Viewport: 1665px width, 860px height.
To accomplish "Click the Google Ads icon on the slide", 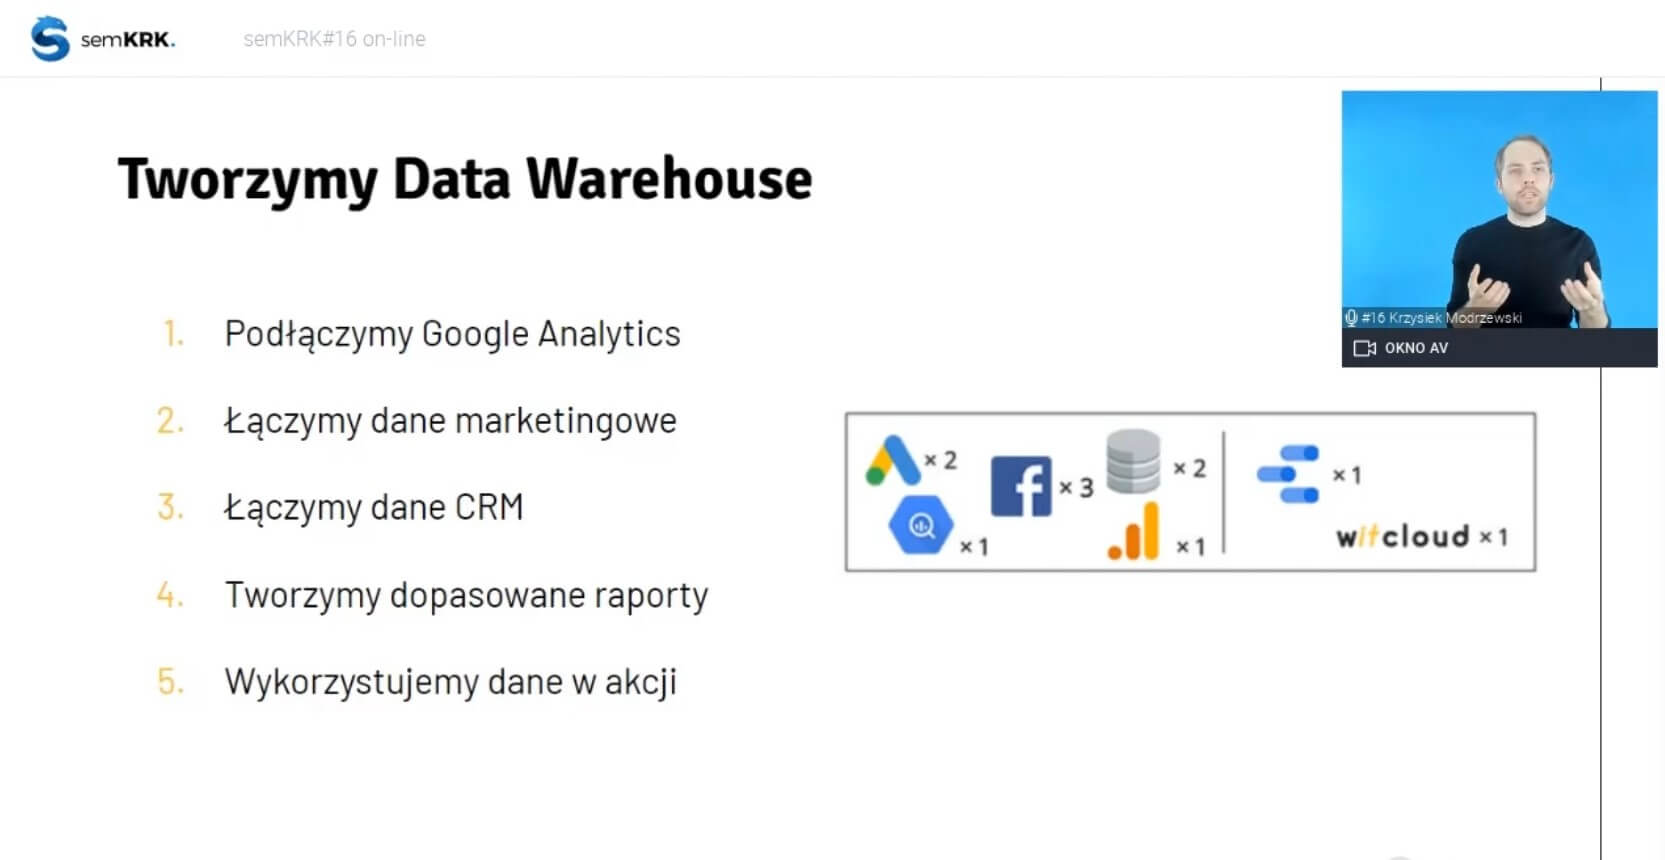I will pyautogui.click(x=892, y=461).
